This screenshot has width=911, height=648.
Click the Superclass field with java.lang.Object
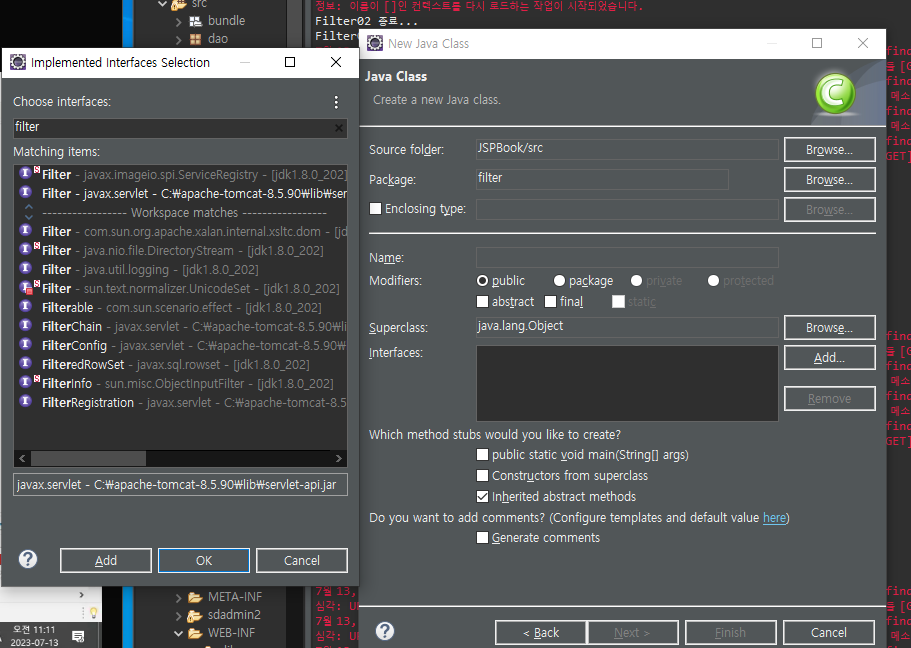coord(627,327)
